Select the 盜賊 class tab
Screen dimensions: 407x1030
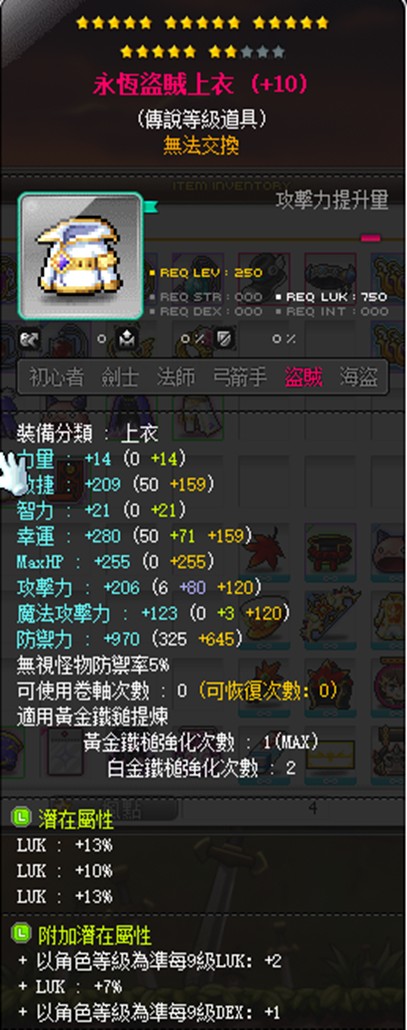(303, 377)
